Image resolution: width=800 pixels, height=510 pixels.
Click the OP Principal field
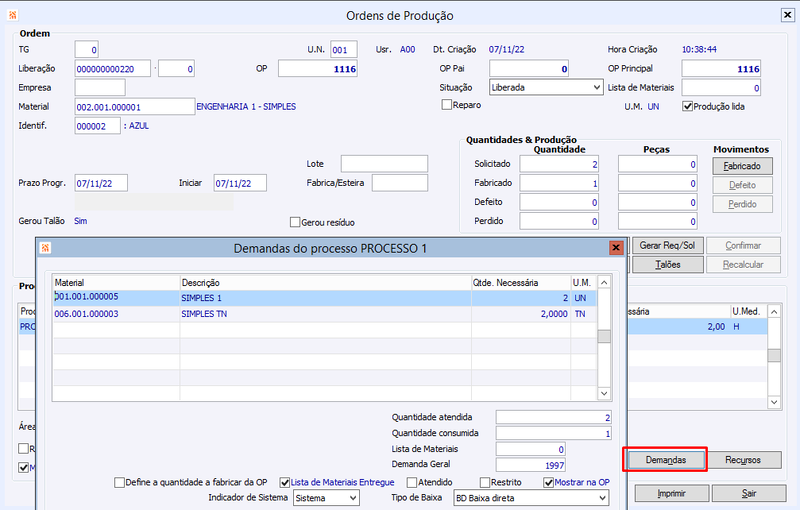[x=721, y=69]
